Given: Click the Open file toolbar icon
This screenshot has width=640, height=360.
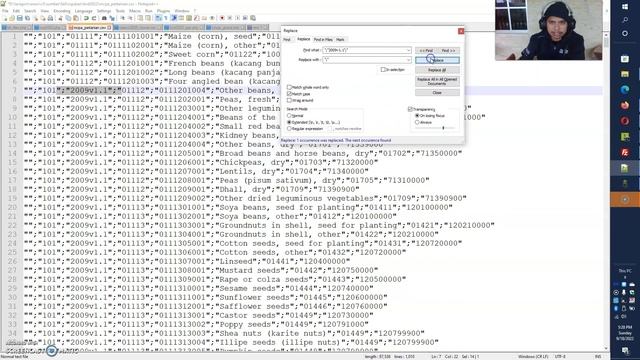Looking at the screenshot, I should (12, 18).
